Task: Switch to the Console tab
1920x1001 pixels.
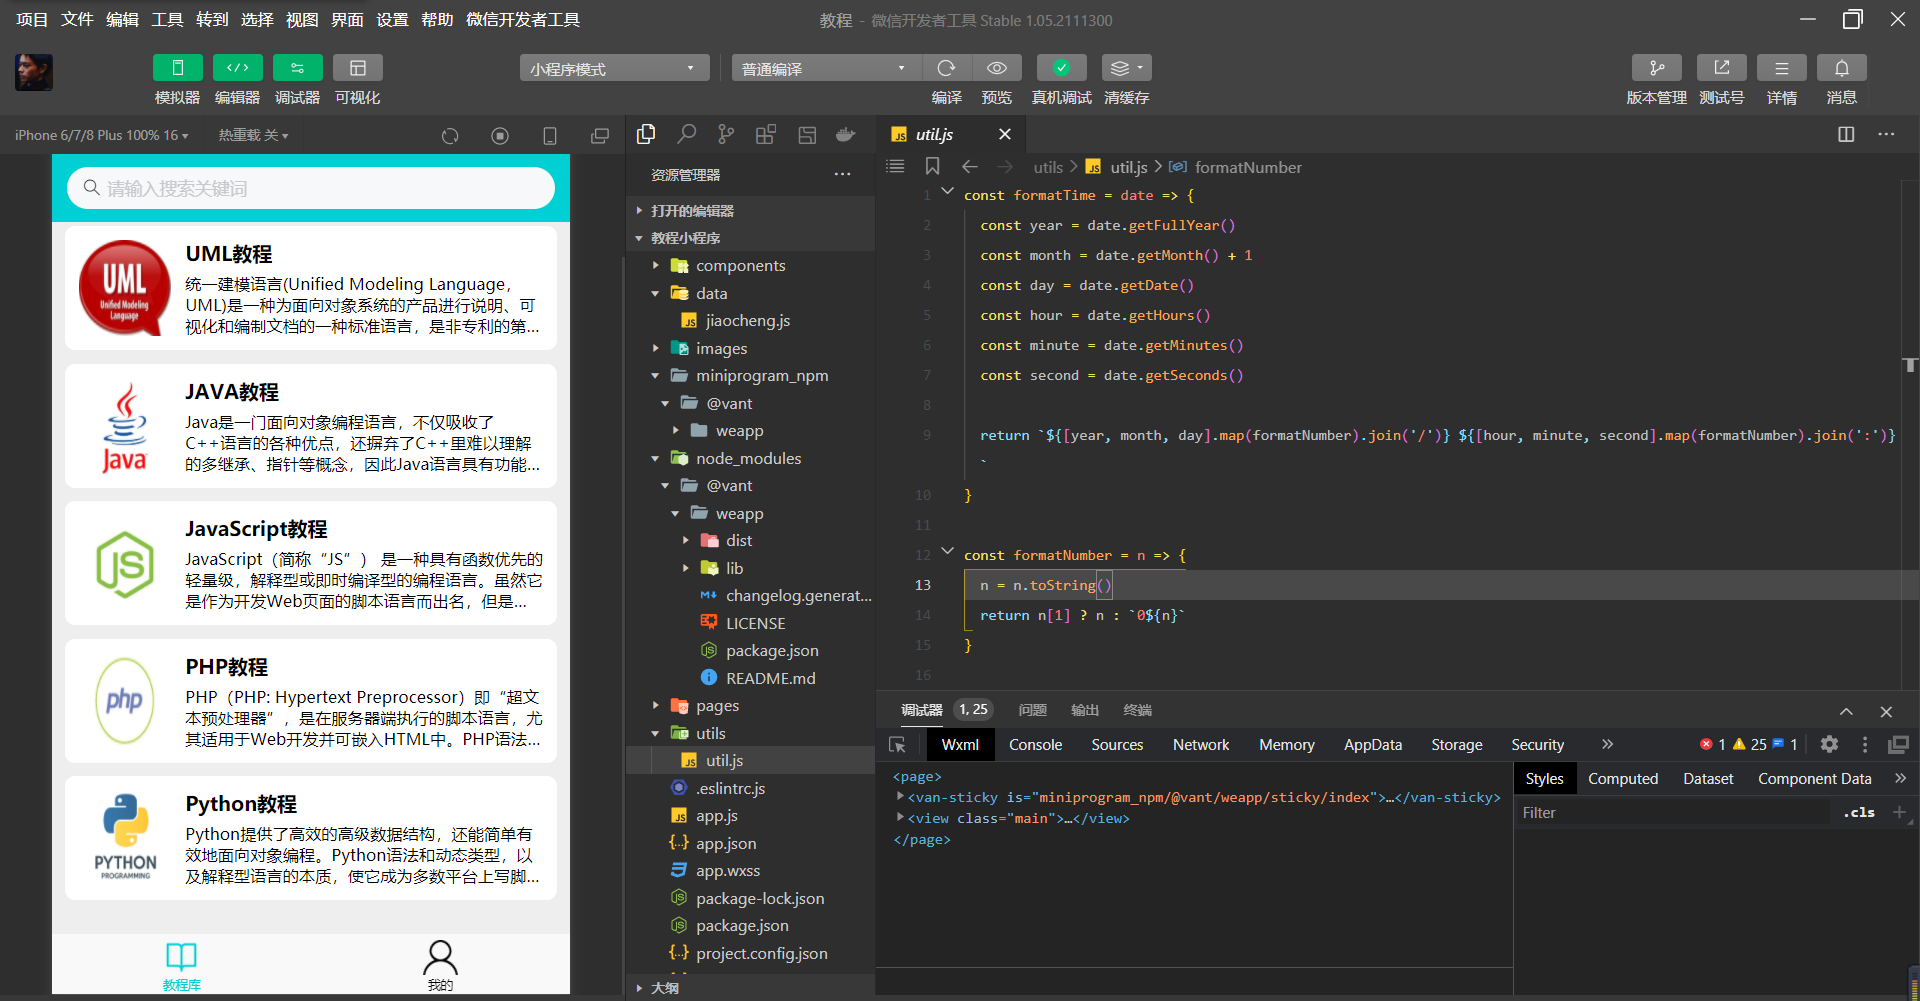Action: point(1035,745)
